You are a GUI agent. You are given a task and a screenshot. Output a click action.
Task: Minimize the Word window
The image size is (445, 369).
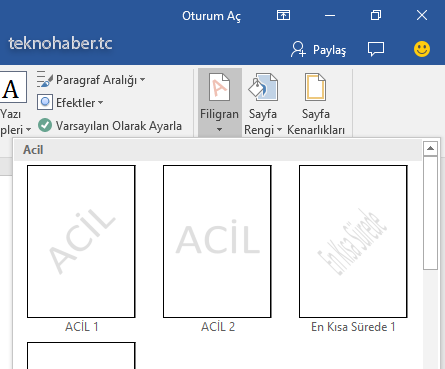click(330, 15)
